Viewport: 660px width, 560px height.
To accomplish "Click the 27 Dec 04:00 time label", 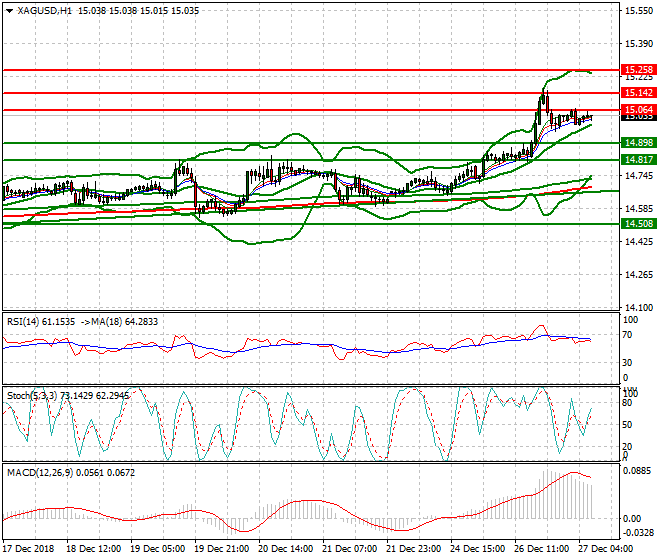I will point(605,549).
